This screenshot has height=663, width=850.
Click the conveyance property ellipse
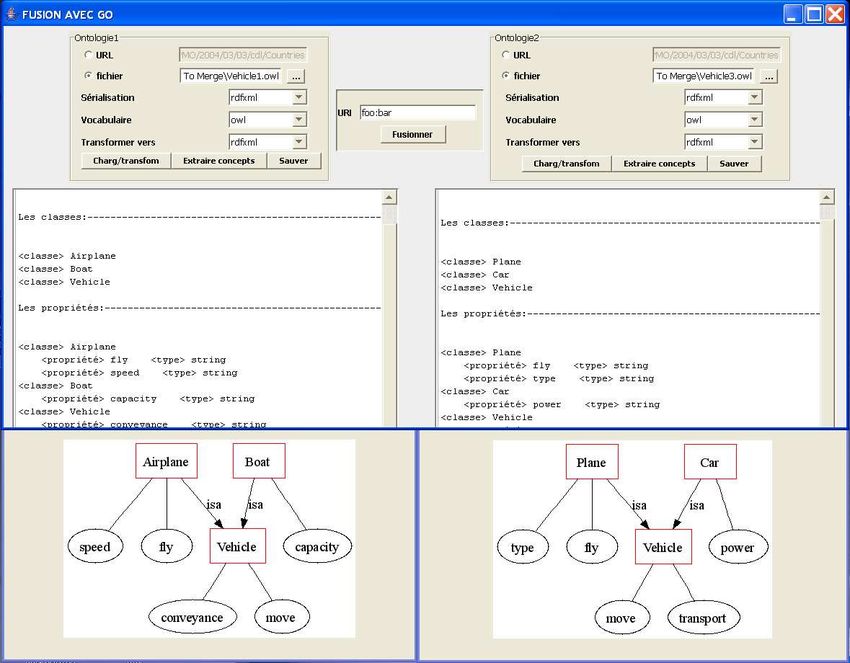(x=192, y=617)
